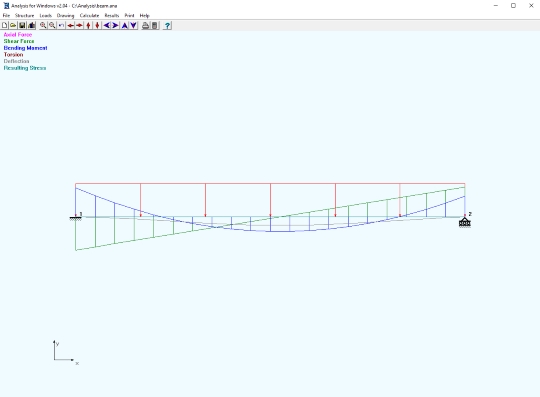Click the printer toolbar icon

pyautogui.click(x=146, y=25)
